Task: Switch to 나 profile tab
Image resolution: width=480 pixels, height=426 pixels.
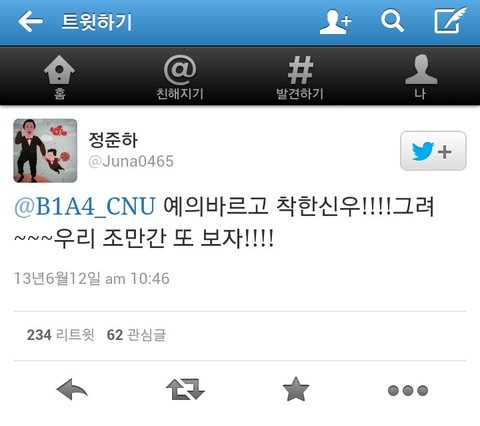Action: tap(421, 77)
